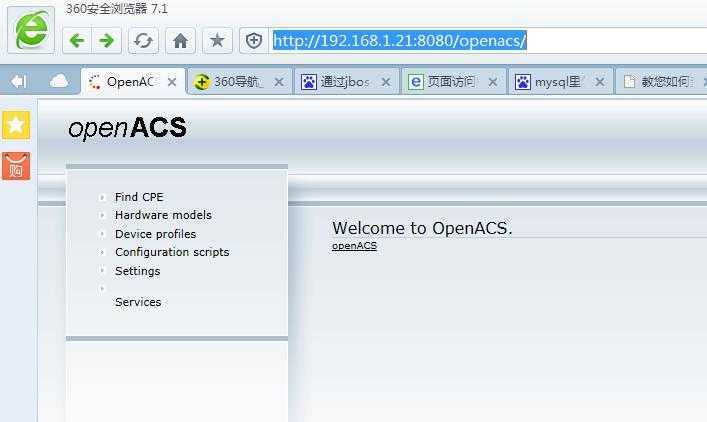
Task: Select the address bar URL field
Action: [488, 41]
